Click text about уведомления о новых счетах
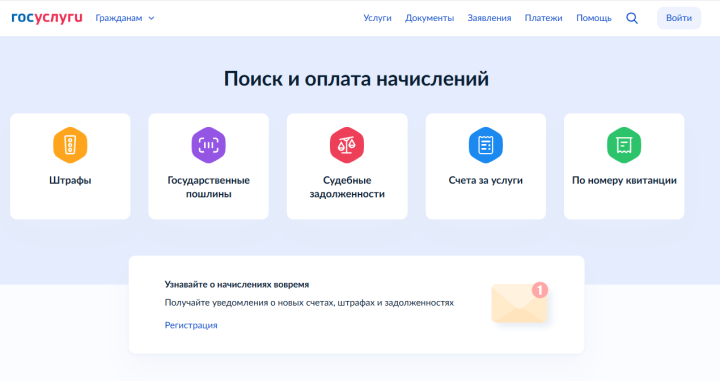 point(309,303)
